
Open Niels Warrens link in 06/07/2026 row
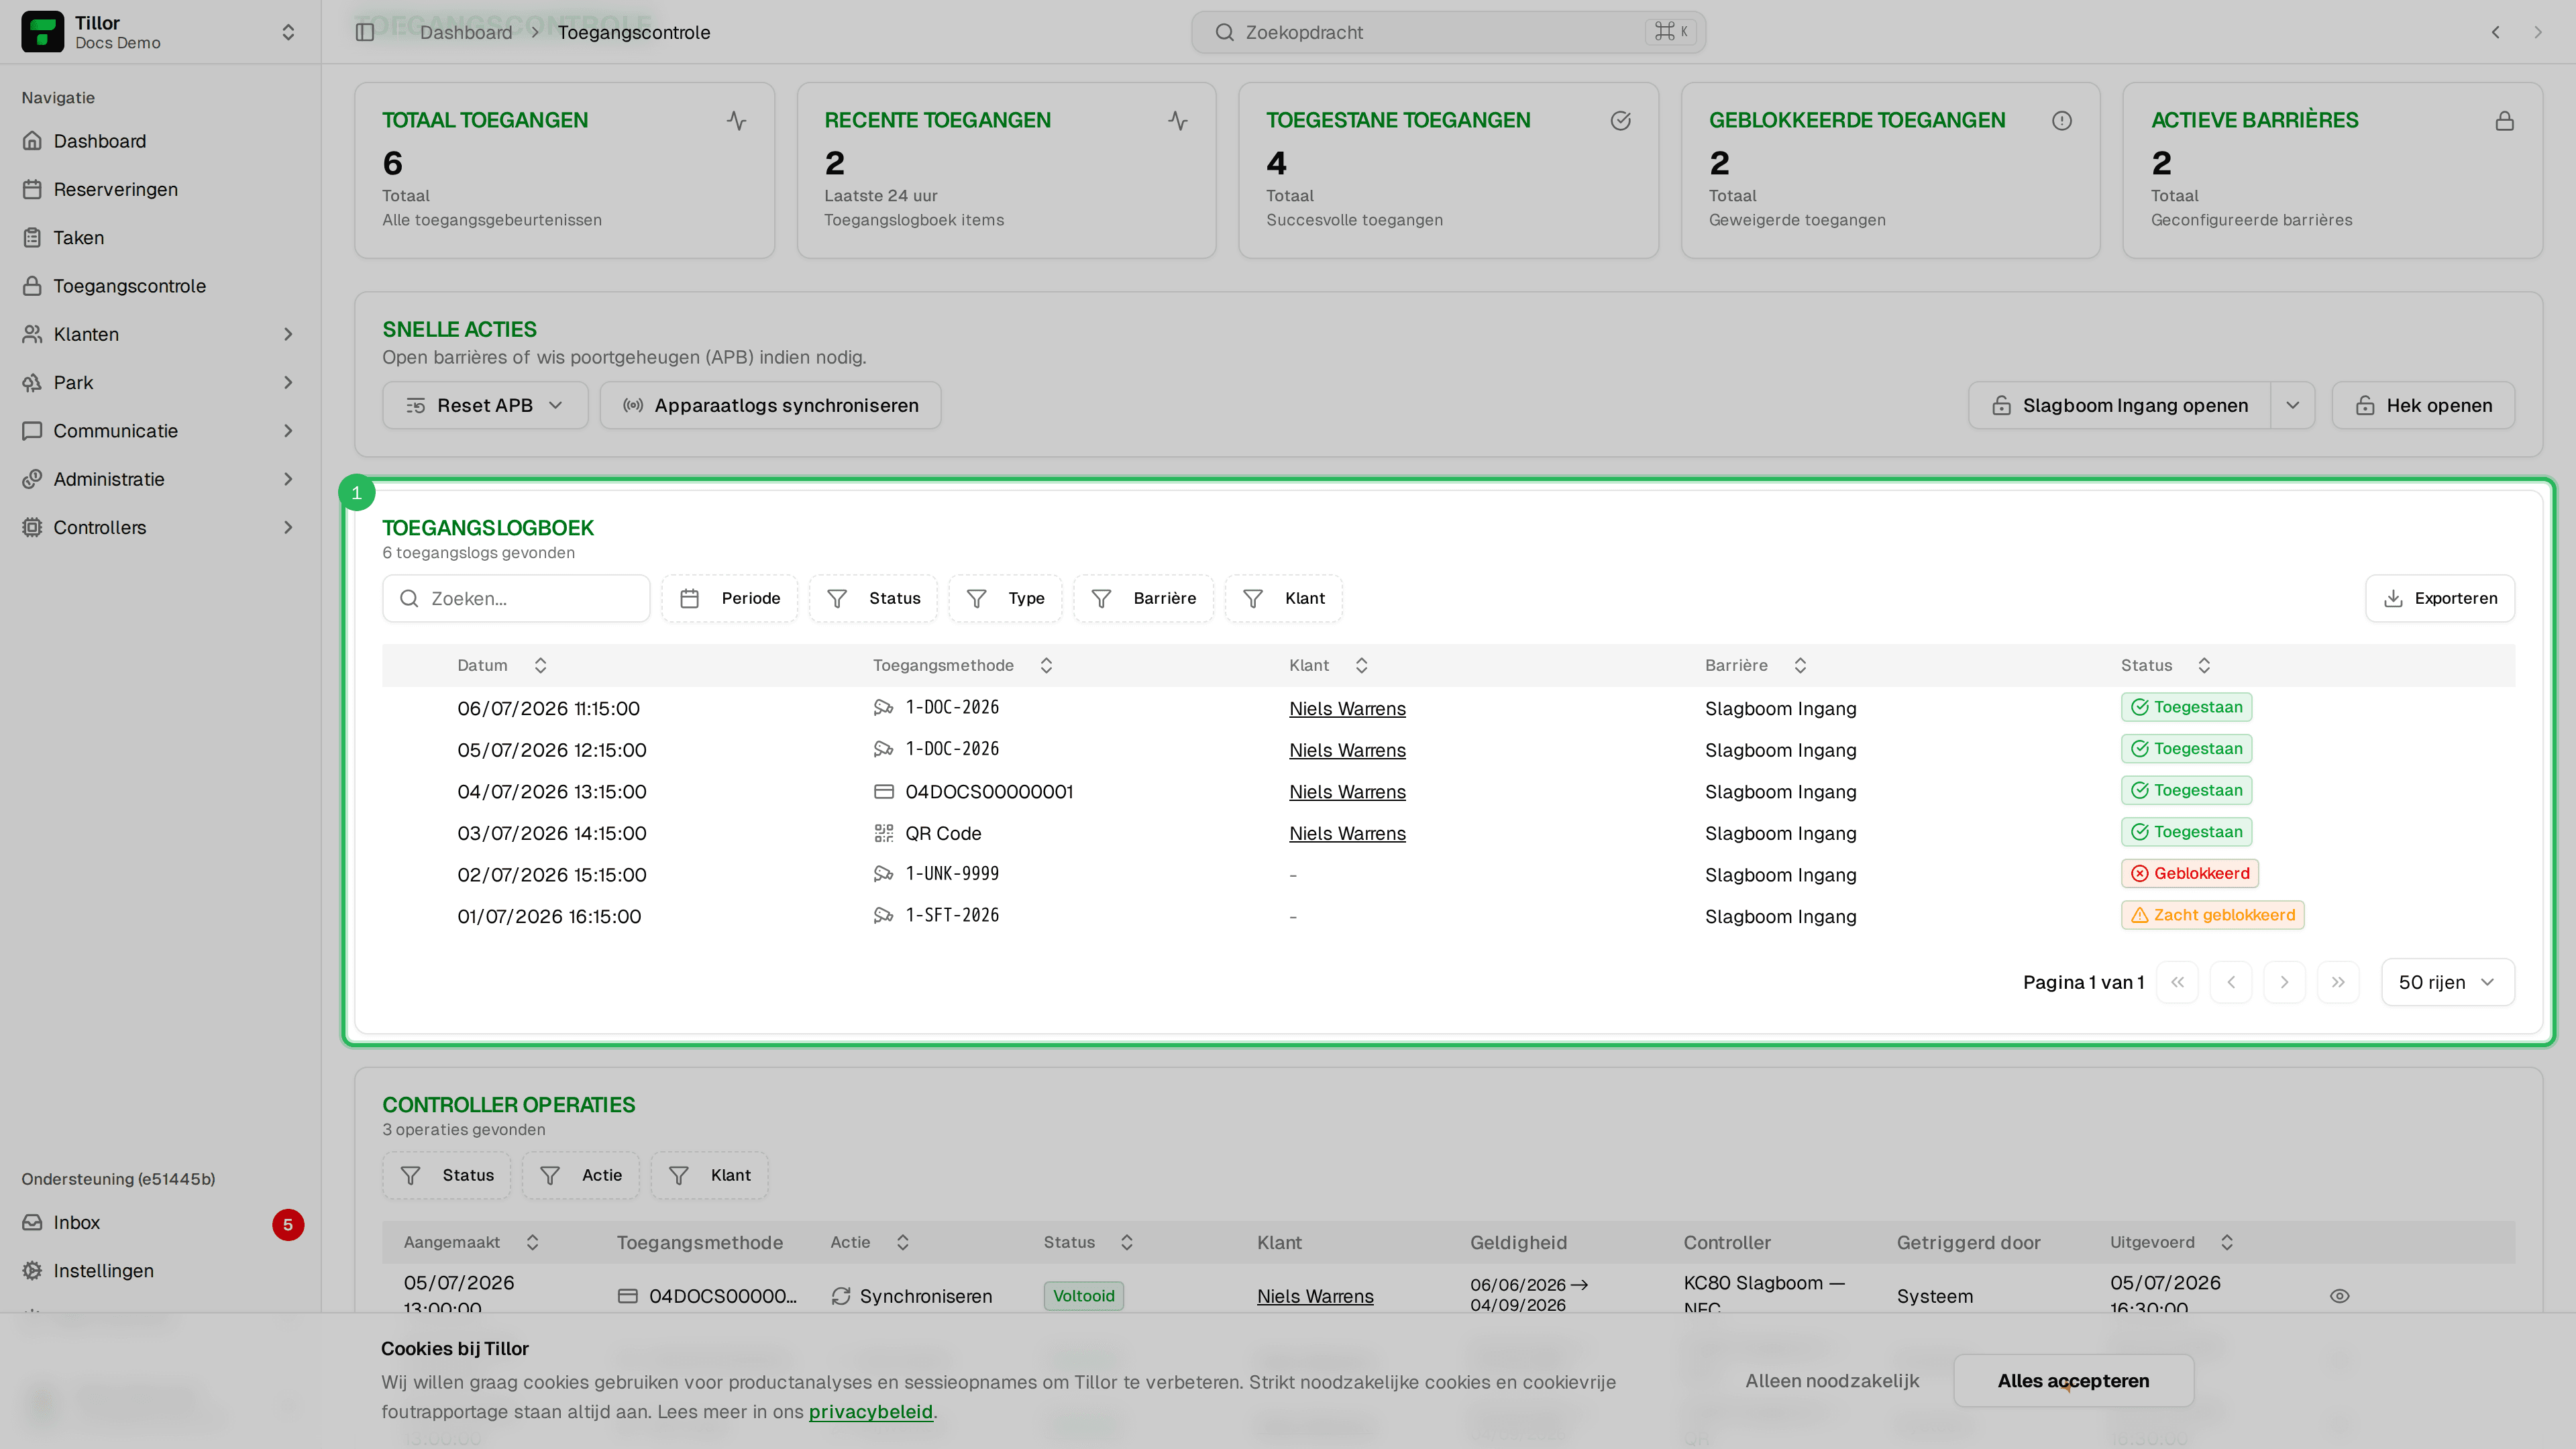coord(1347,708)
